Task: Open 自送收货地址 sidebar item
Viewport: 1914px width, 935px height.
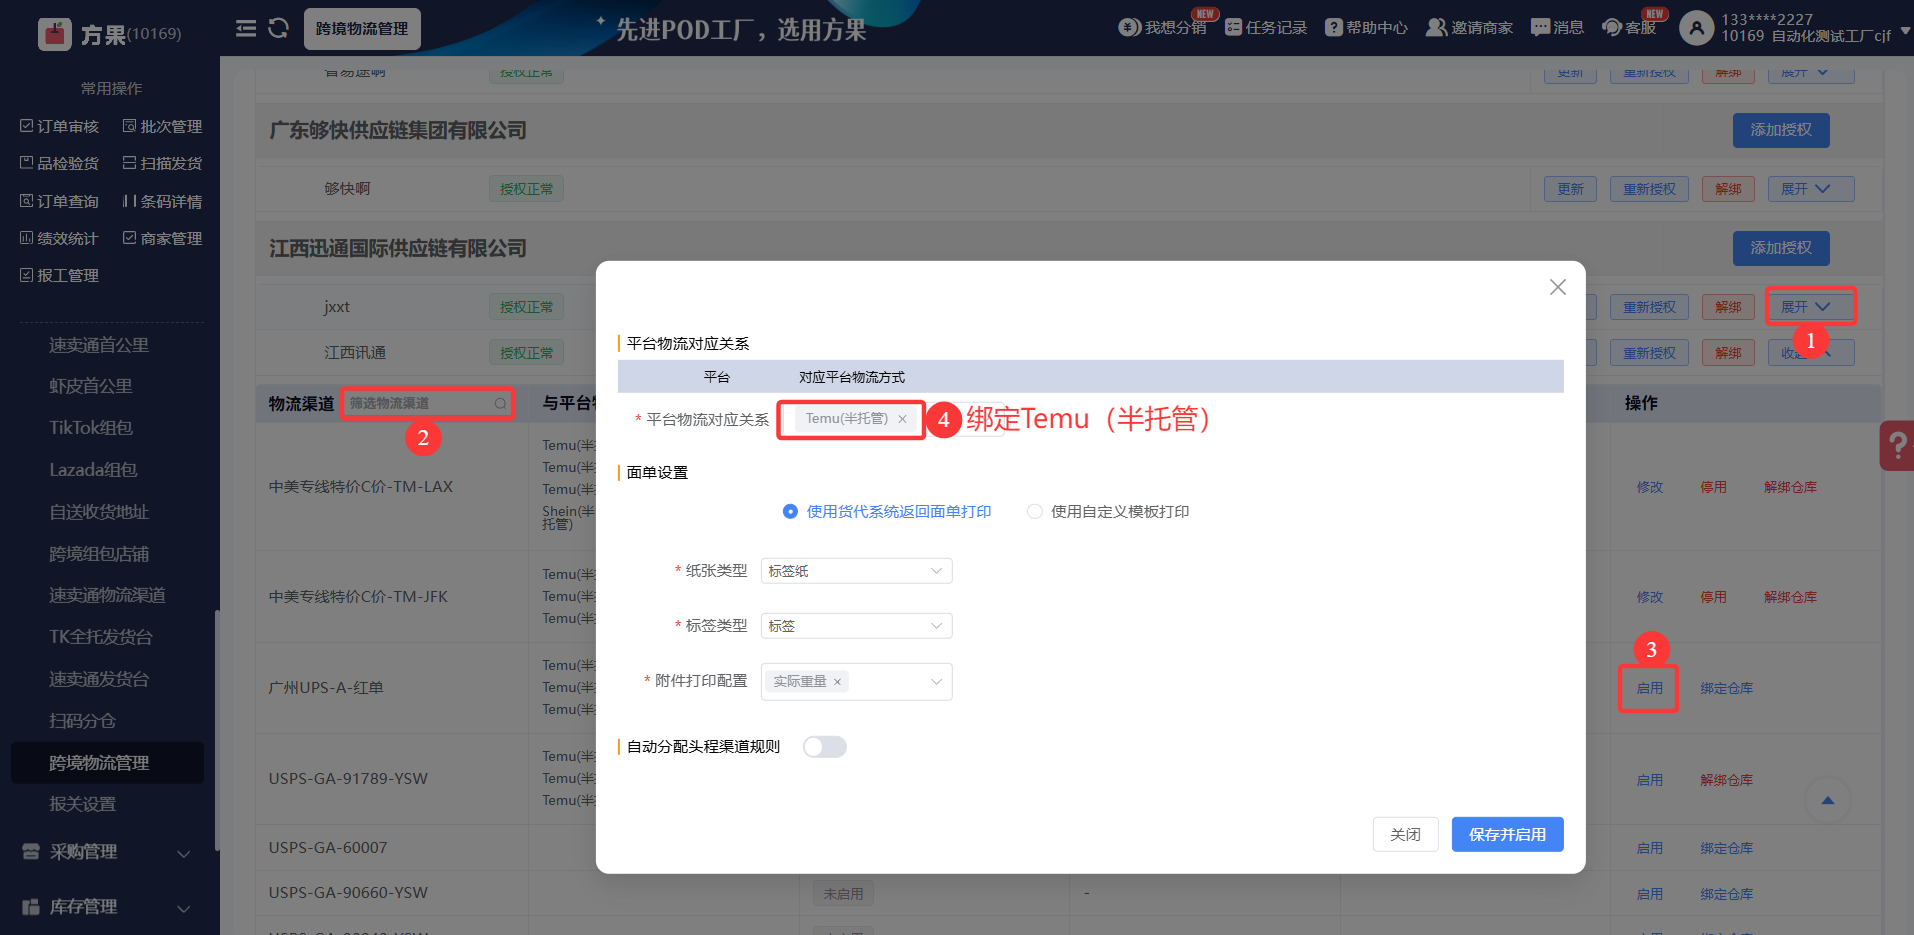Action: click(99, 512)
